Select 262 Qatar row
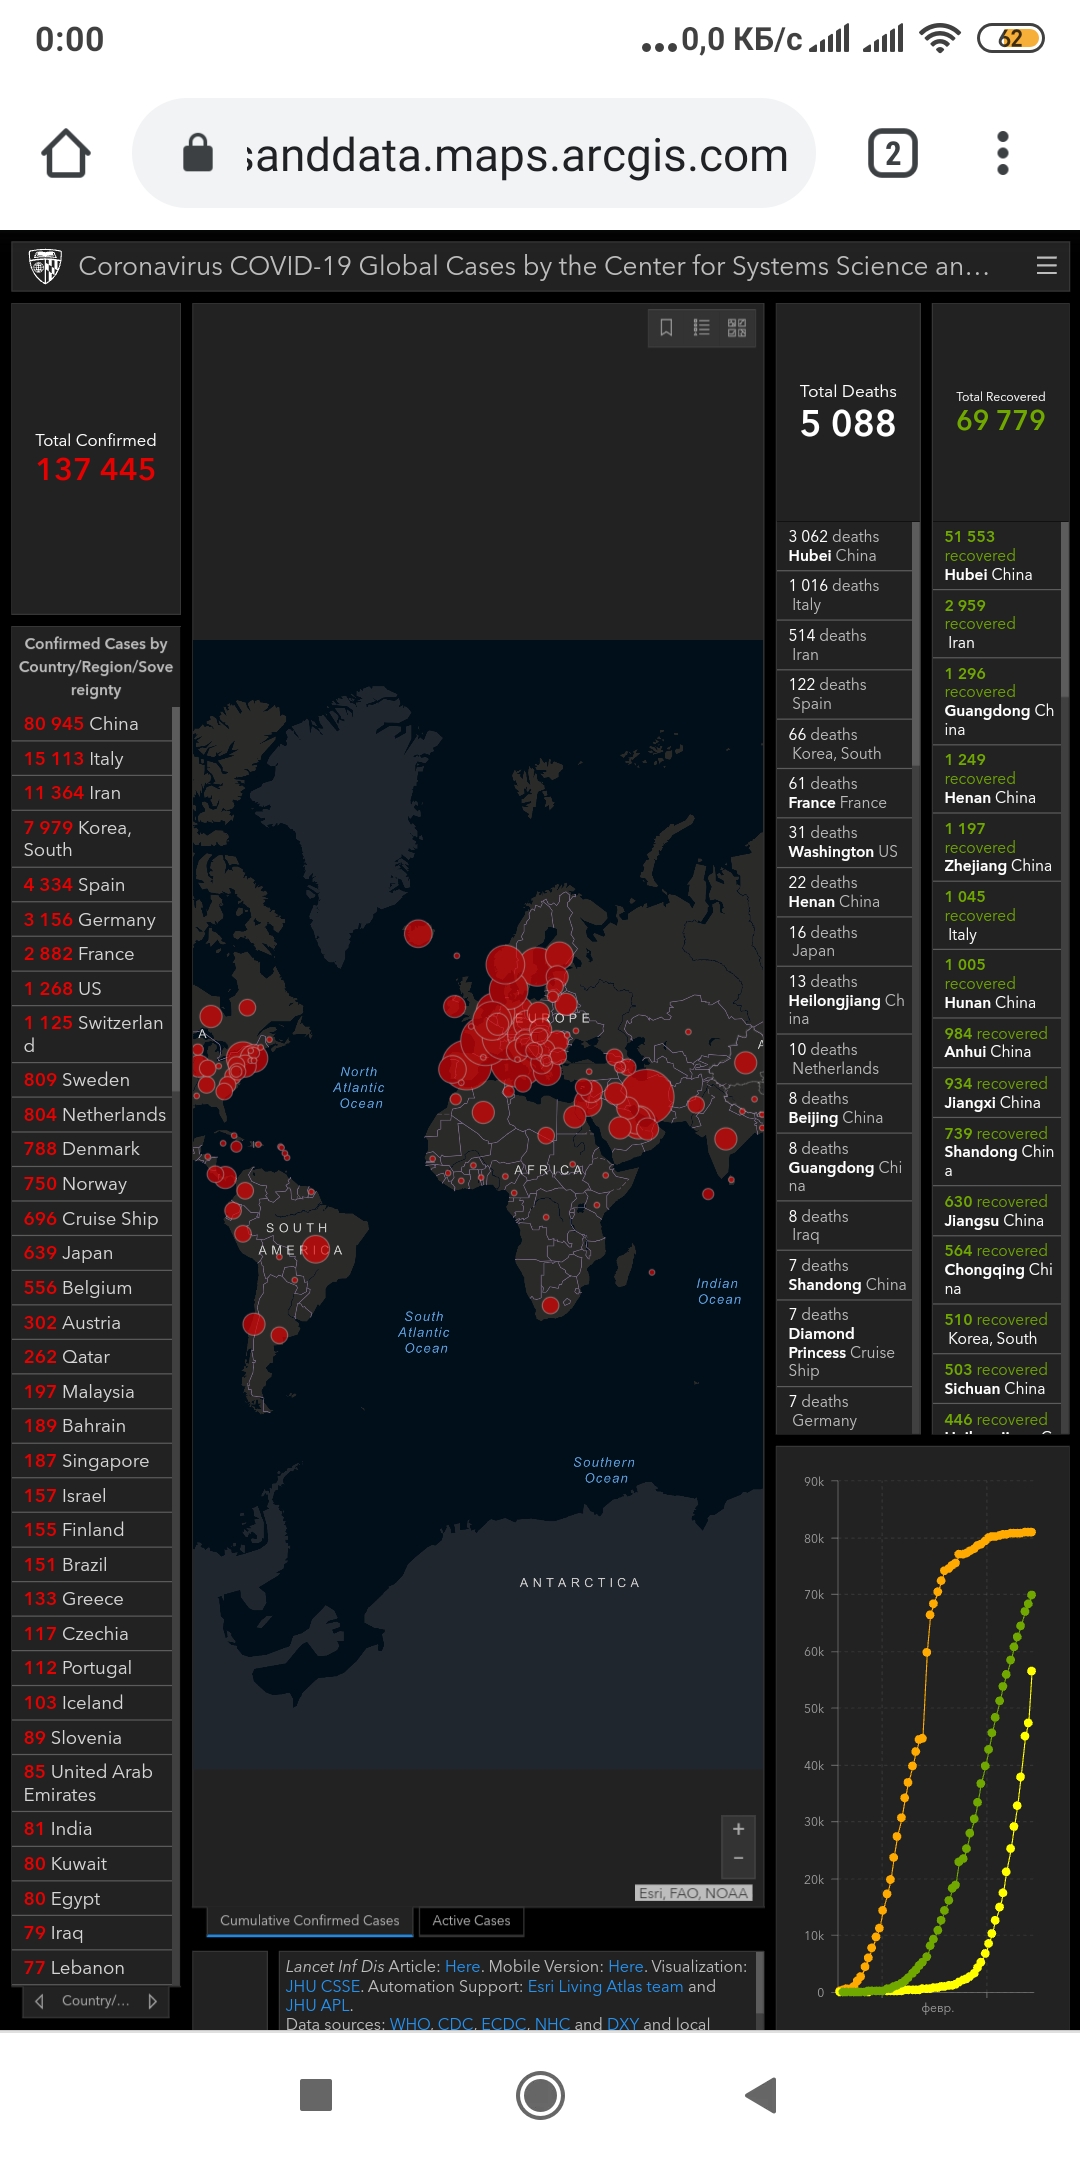Image resolution: width=1080 pixels, height=2160 pixels. point(92,1357)
